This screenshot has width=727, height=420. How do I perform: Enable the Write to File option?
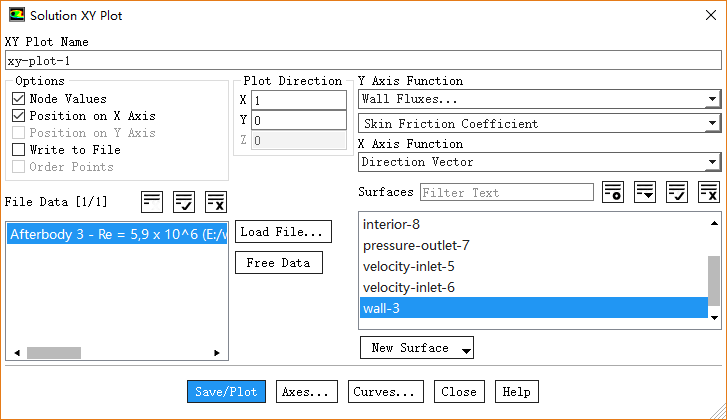[19, 150]
